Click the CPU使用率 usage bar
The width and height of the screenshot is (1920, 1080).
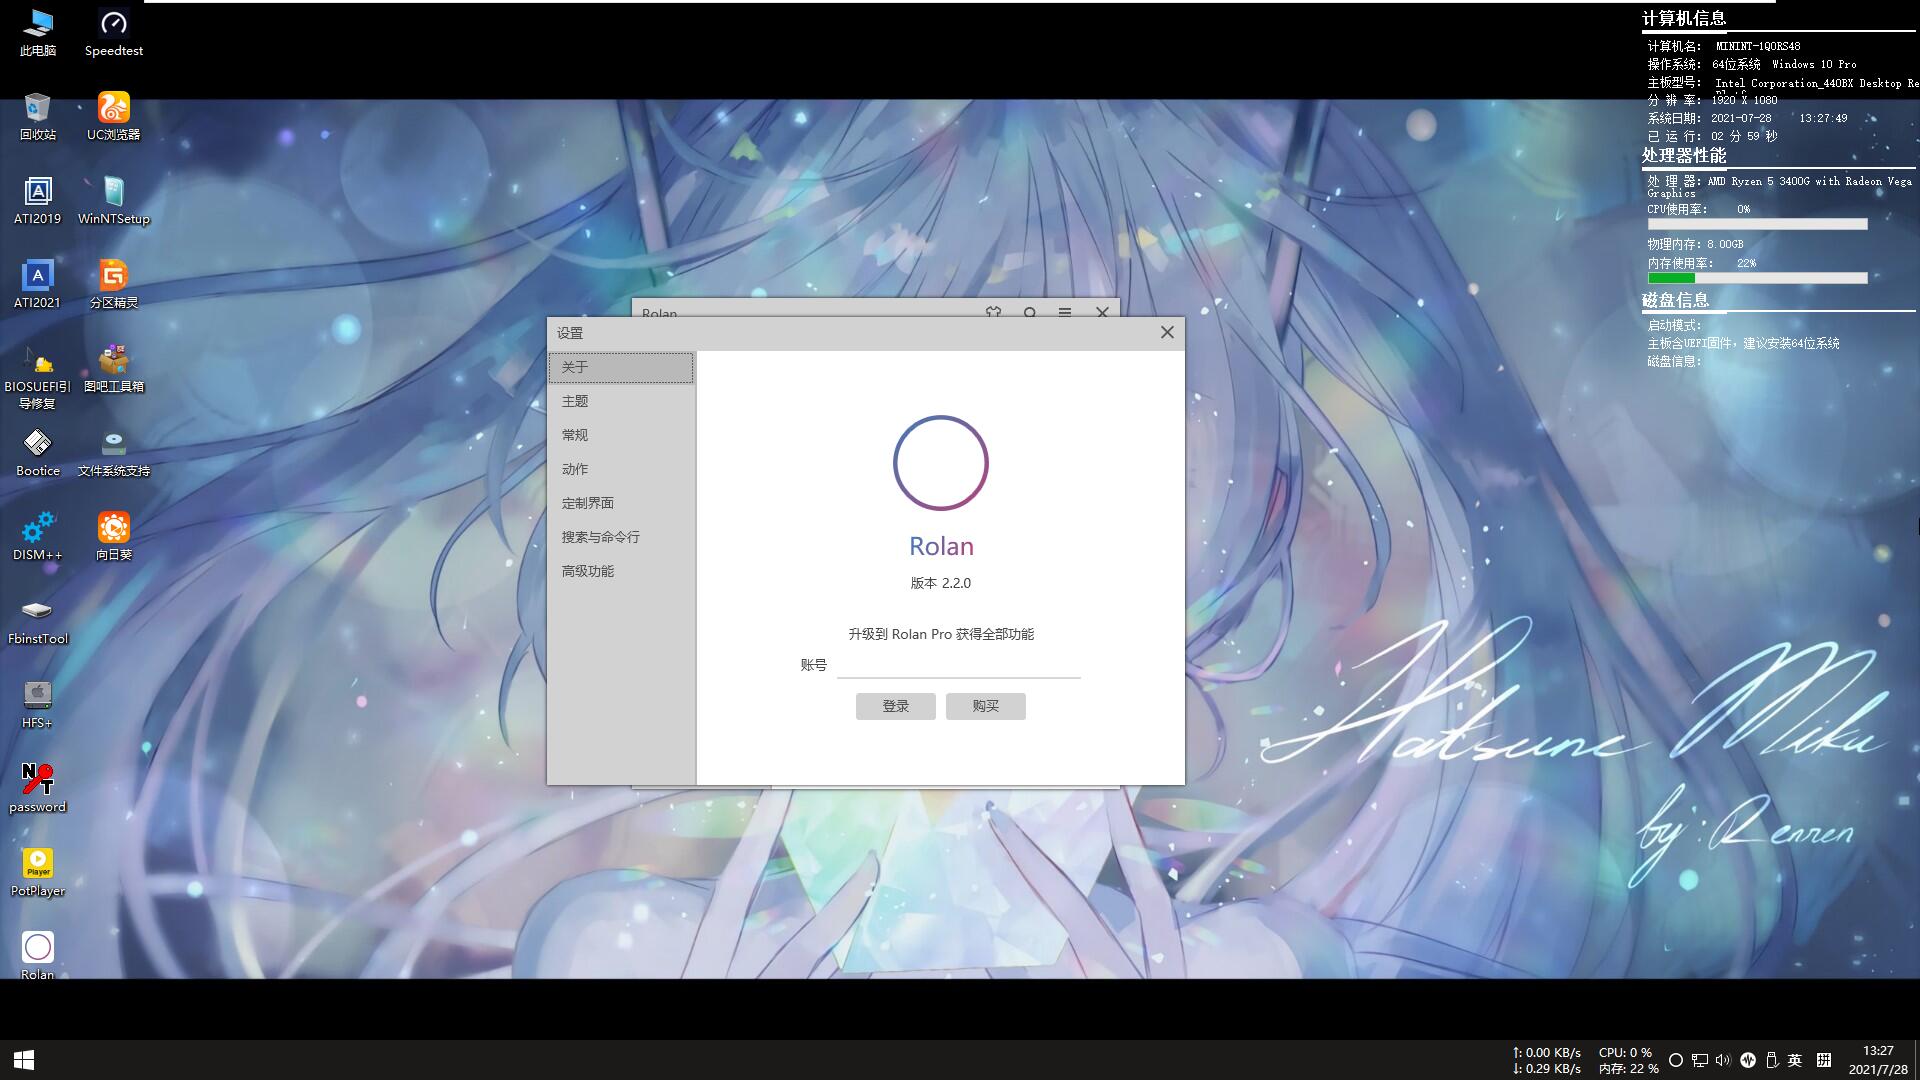[1757, 224]
